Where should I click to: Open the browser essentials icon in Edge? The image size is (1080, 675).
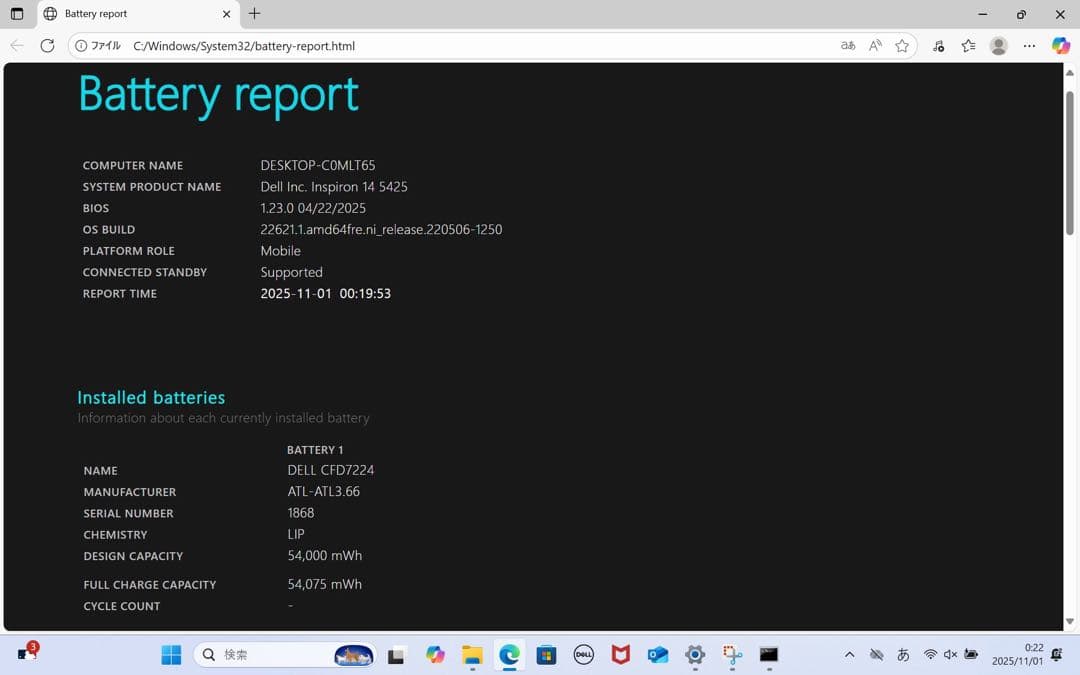[x=938, y=45]
